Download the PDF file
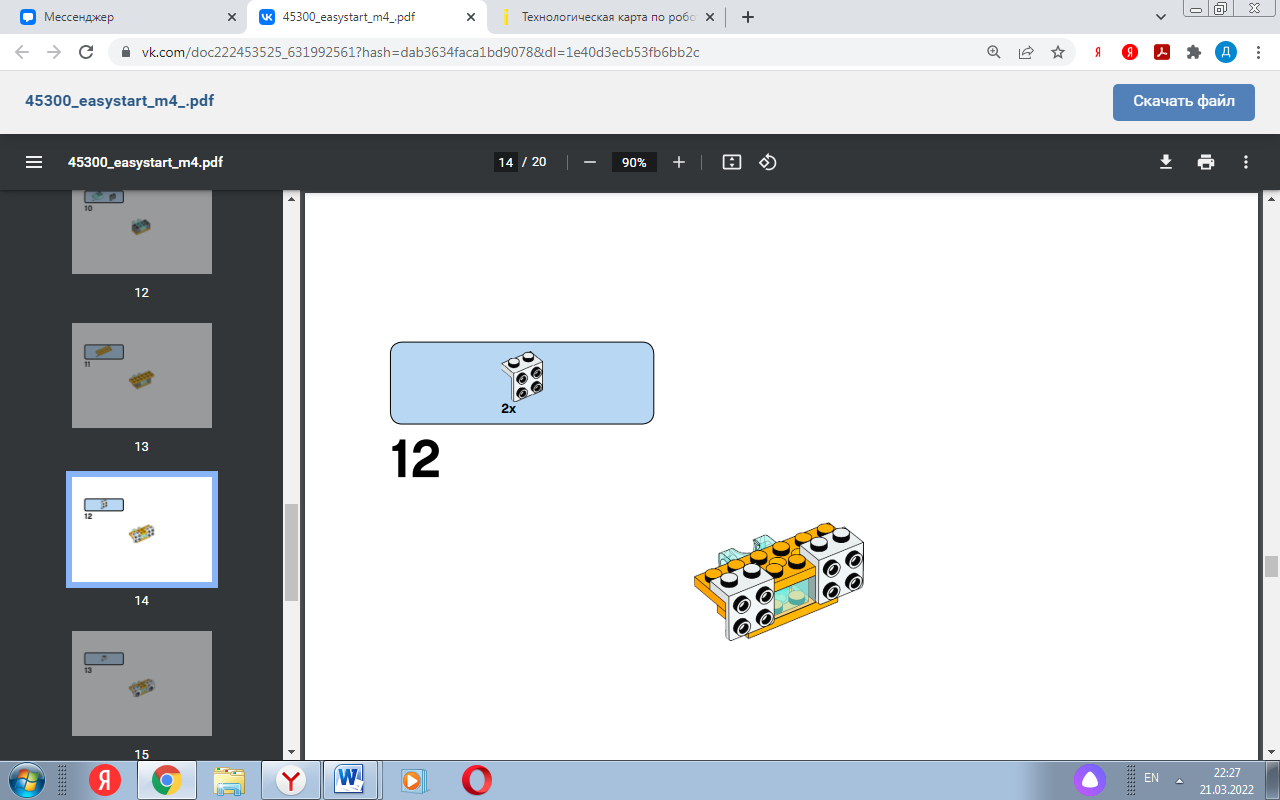The height and width of the screenshot is (800, 1280). 1166,162
